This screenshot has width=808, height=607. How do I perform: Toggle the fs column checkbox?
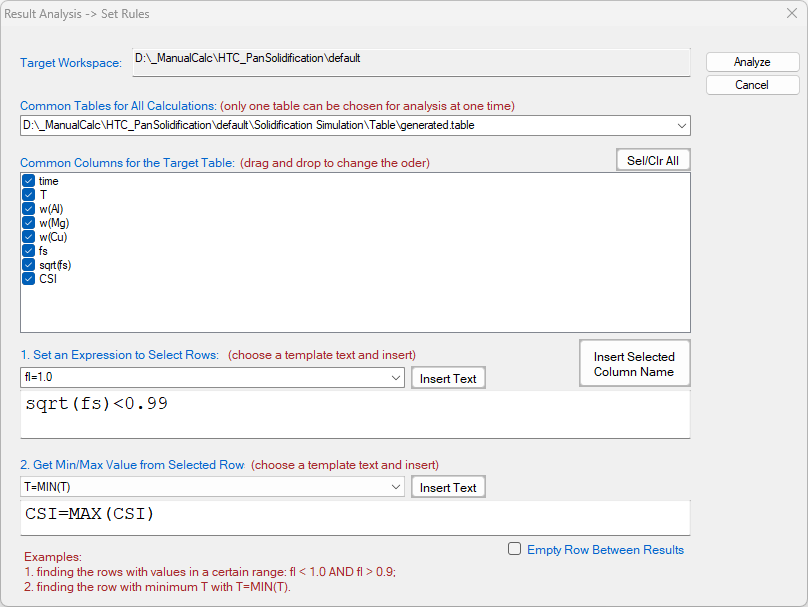(x=29, y=251)
